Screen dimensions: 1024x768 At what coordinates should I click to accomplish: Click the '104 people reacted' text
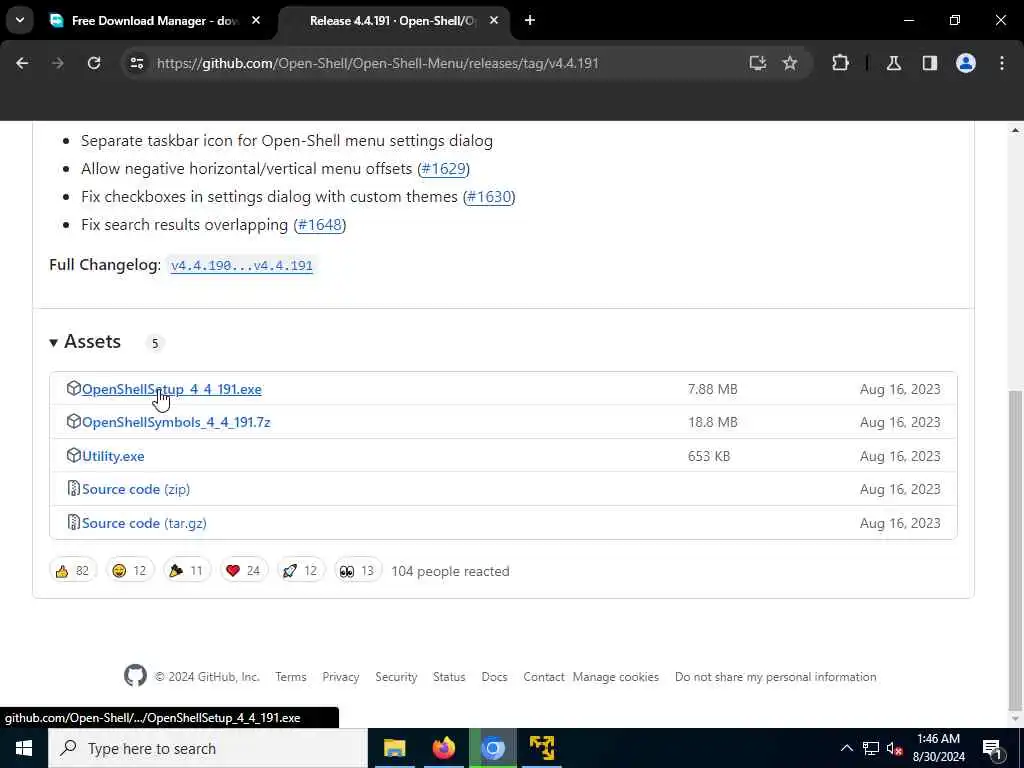coord(450,571)
